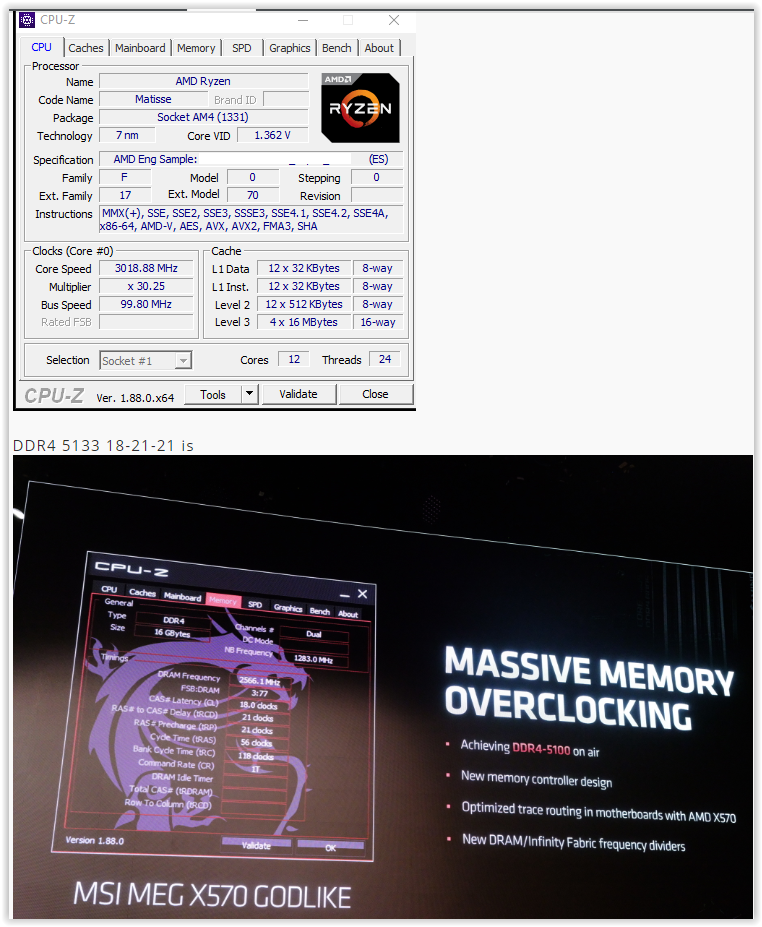Click the OK button in MSI photo CPU-Z
The width and height of the screenshot is (762, 927).
point(330,848)
